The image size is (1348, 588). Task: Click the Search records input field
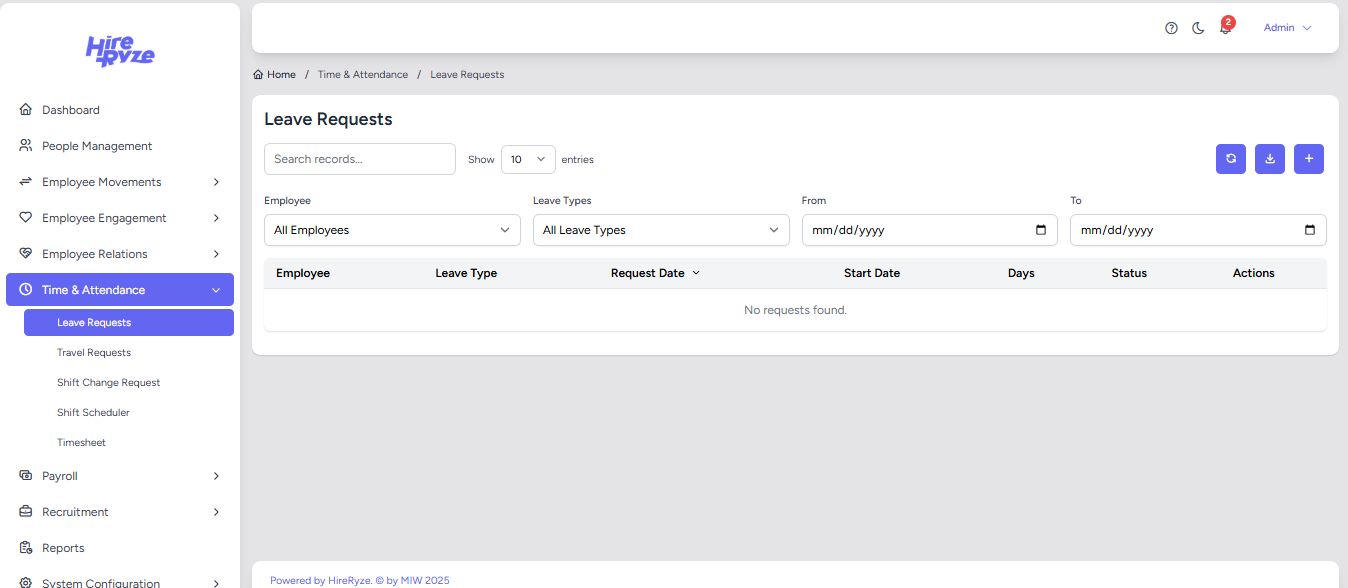click(359, 159)
